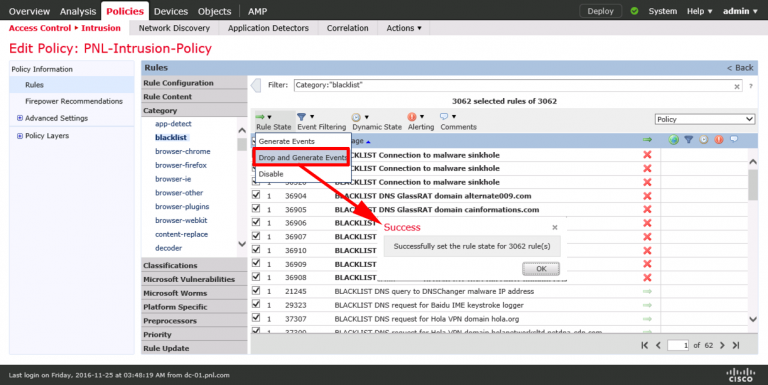Click green arrow state icon for rule 21245
Screen dimensions: 768x385
click(647, 291)
